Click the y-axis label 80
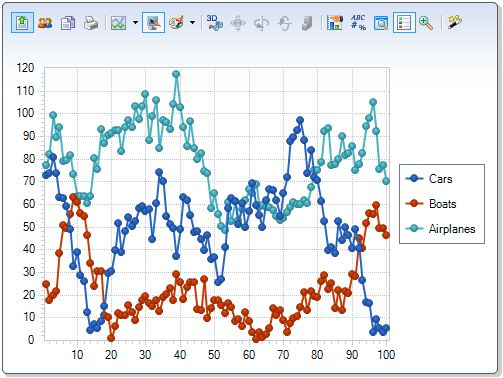Screen dimensions: 503x378 point(28,159)
